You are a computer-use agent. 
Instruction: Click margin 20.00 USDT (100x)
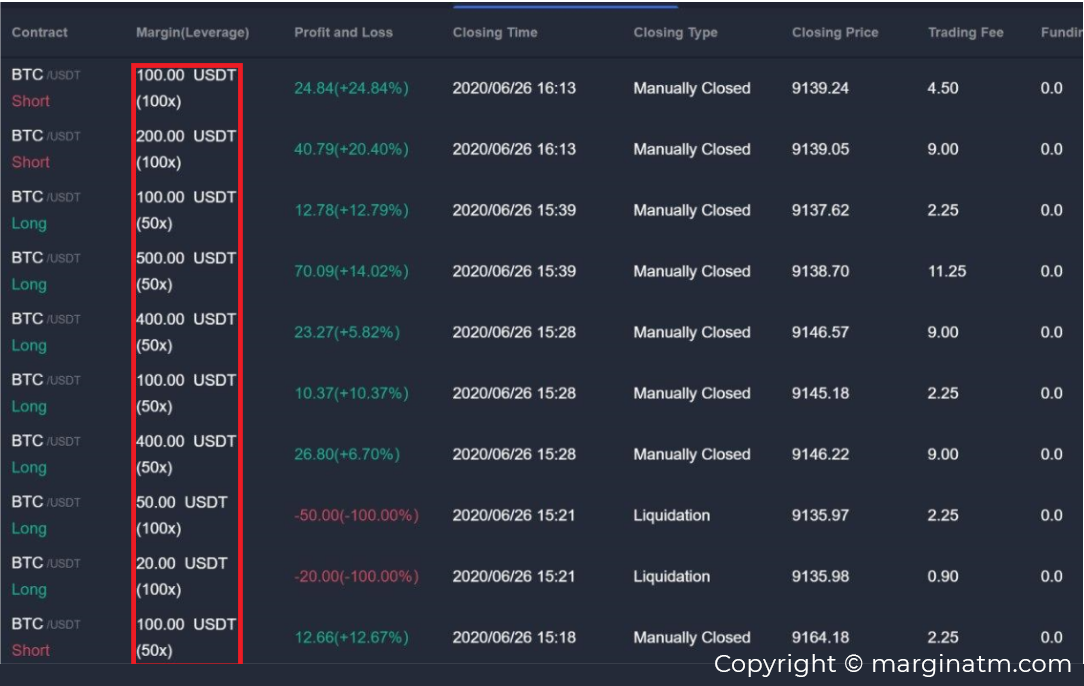tap(181, 576)
